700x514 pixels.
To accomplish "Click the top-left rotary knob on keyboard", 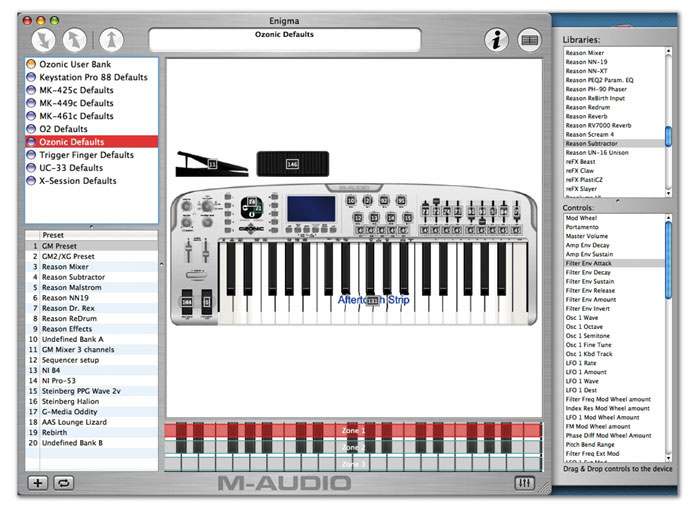I will [x=187, y=206].
